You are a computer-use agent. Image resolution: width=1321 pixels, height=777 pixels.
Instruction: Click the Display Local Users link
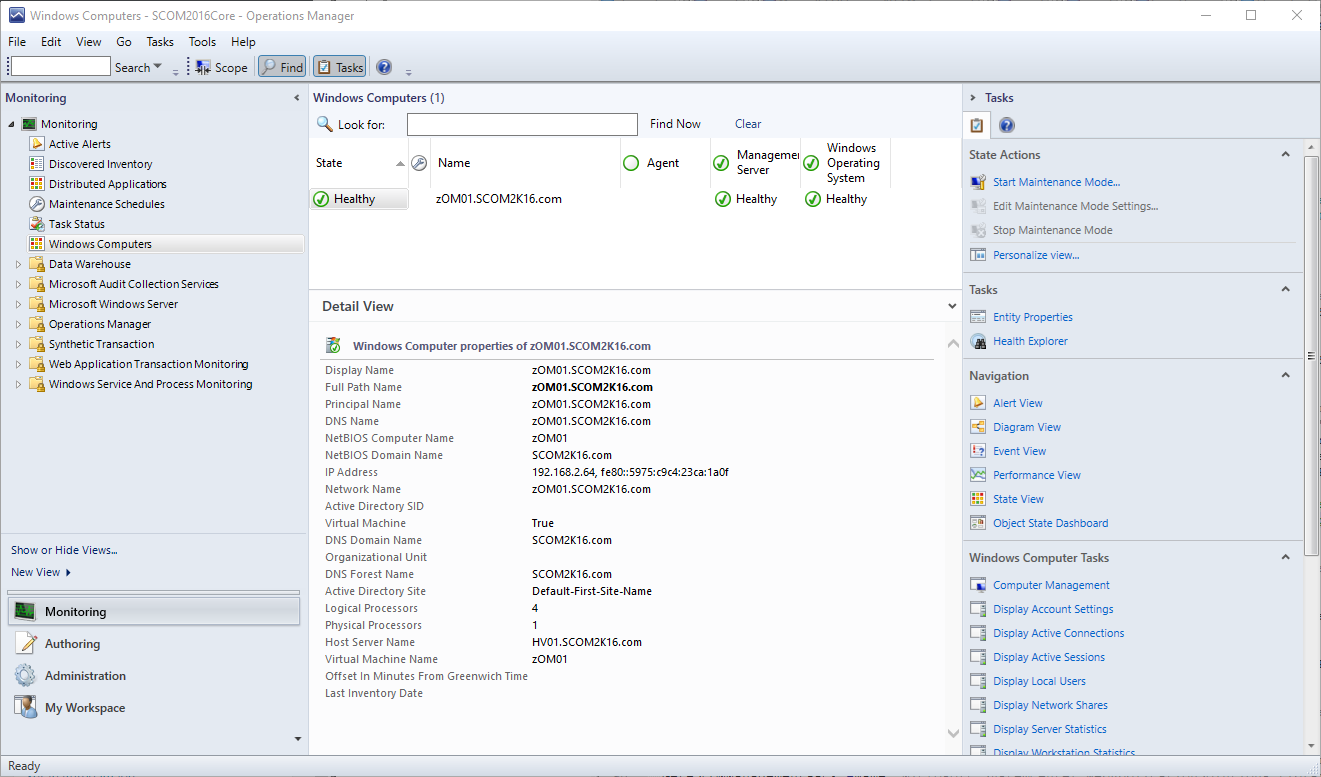coord(1039,681)
